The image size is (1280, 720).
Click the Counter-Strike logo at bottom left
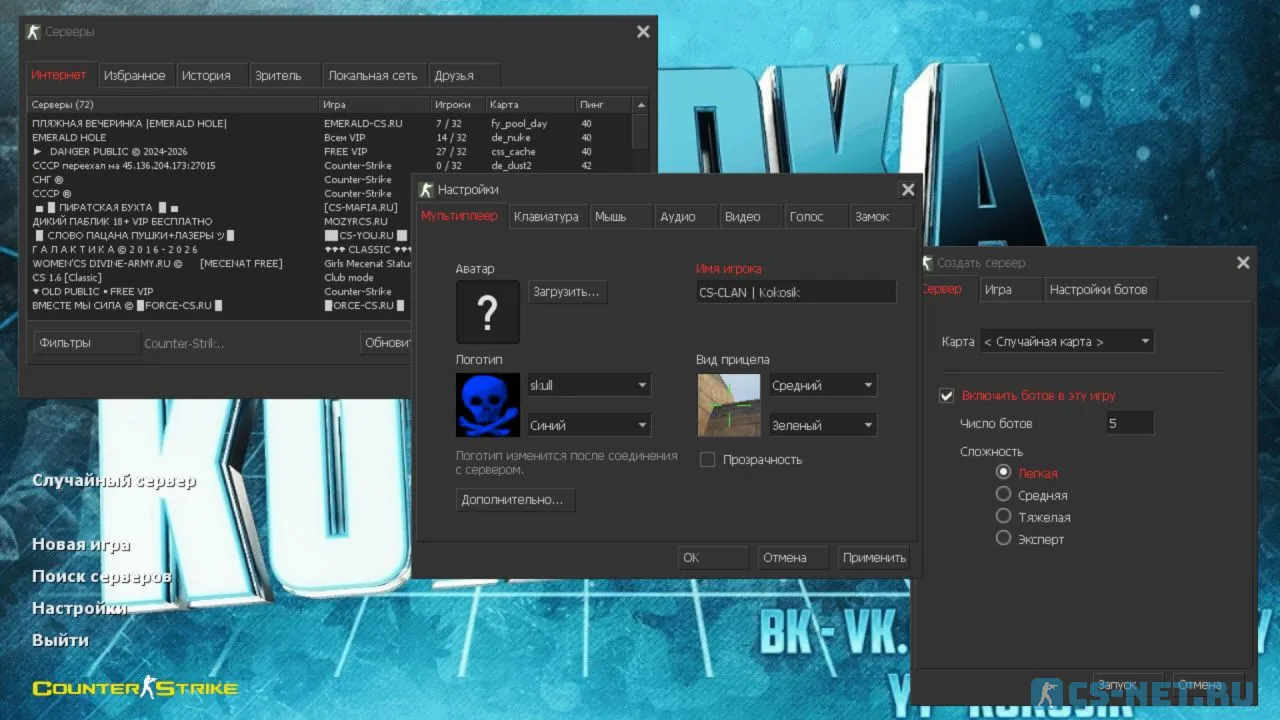(135, 688)
